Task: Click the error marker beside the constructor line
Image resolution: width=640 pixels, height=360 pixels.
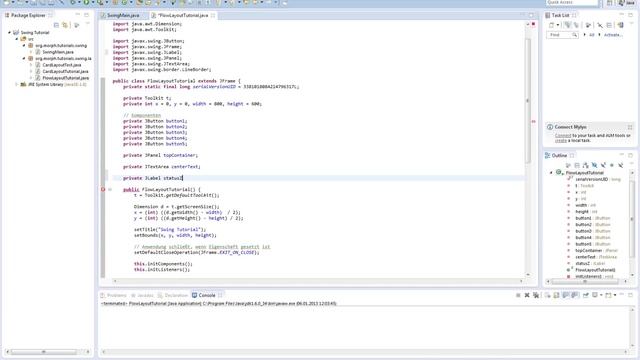Action: 103,189
